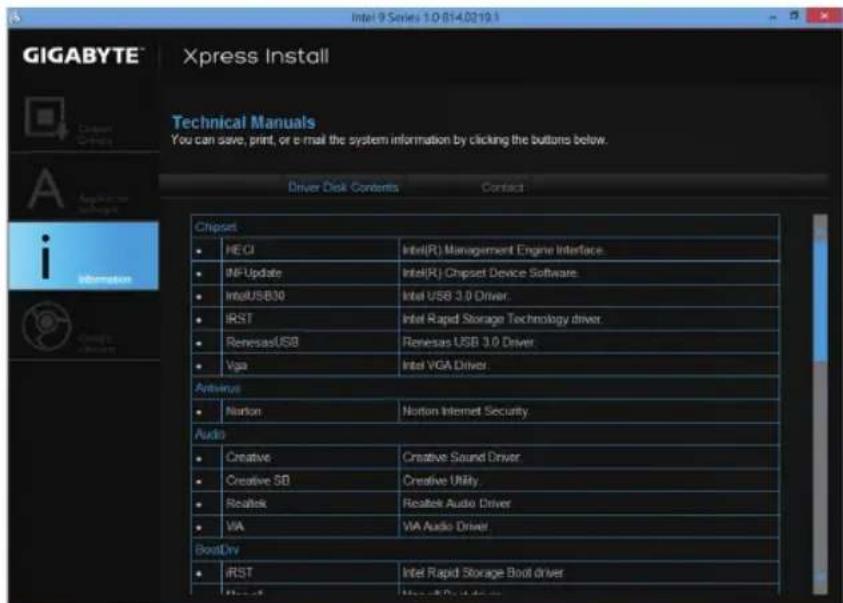The height and width of the screenshot is (603, 843).
Task: Click Creative Sound Driver description
Action: [x=461, y=458]
